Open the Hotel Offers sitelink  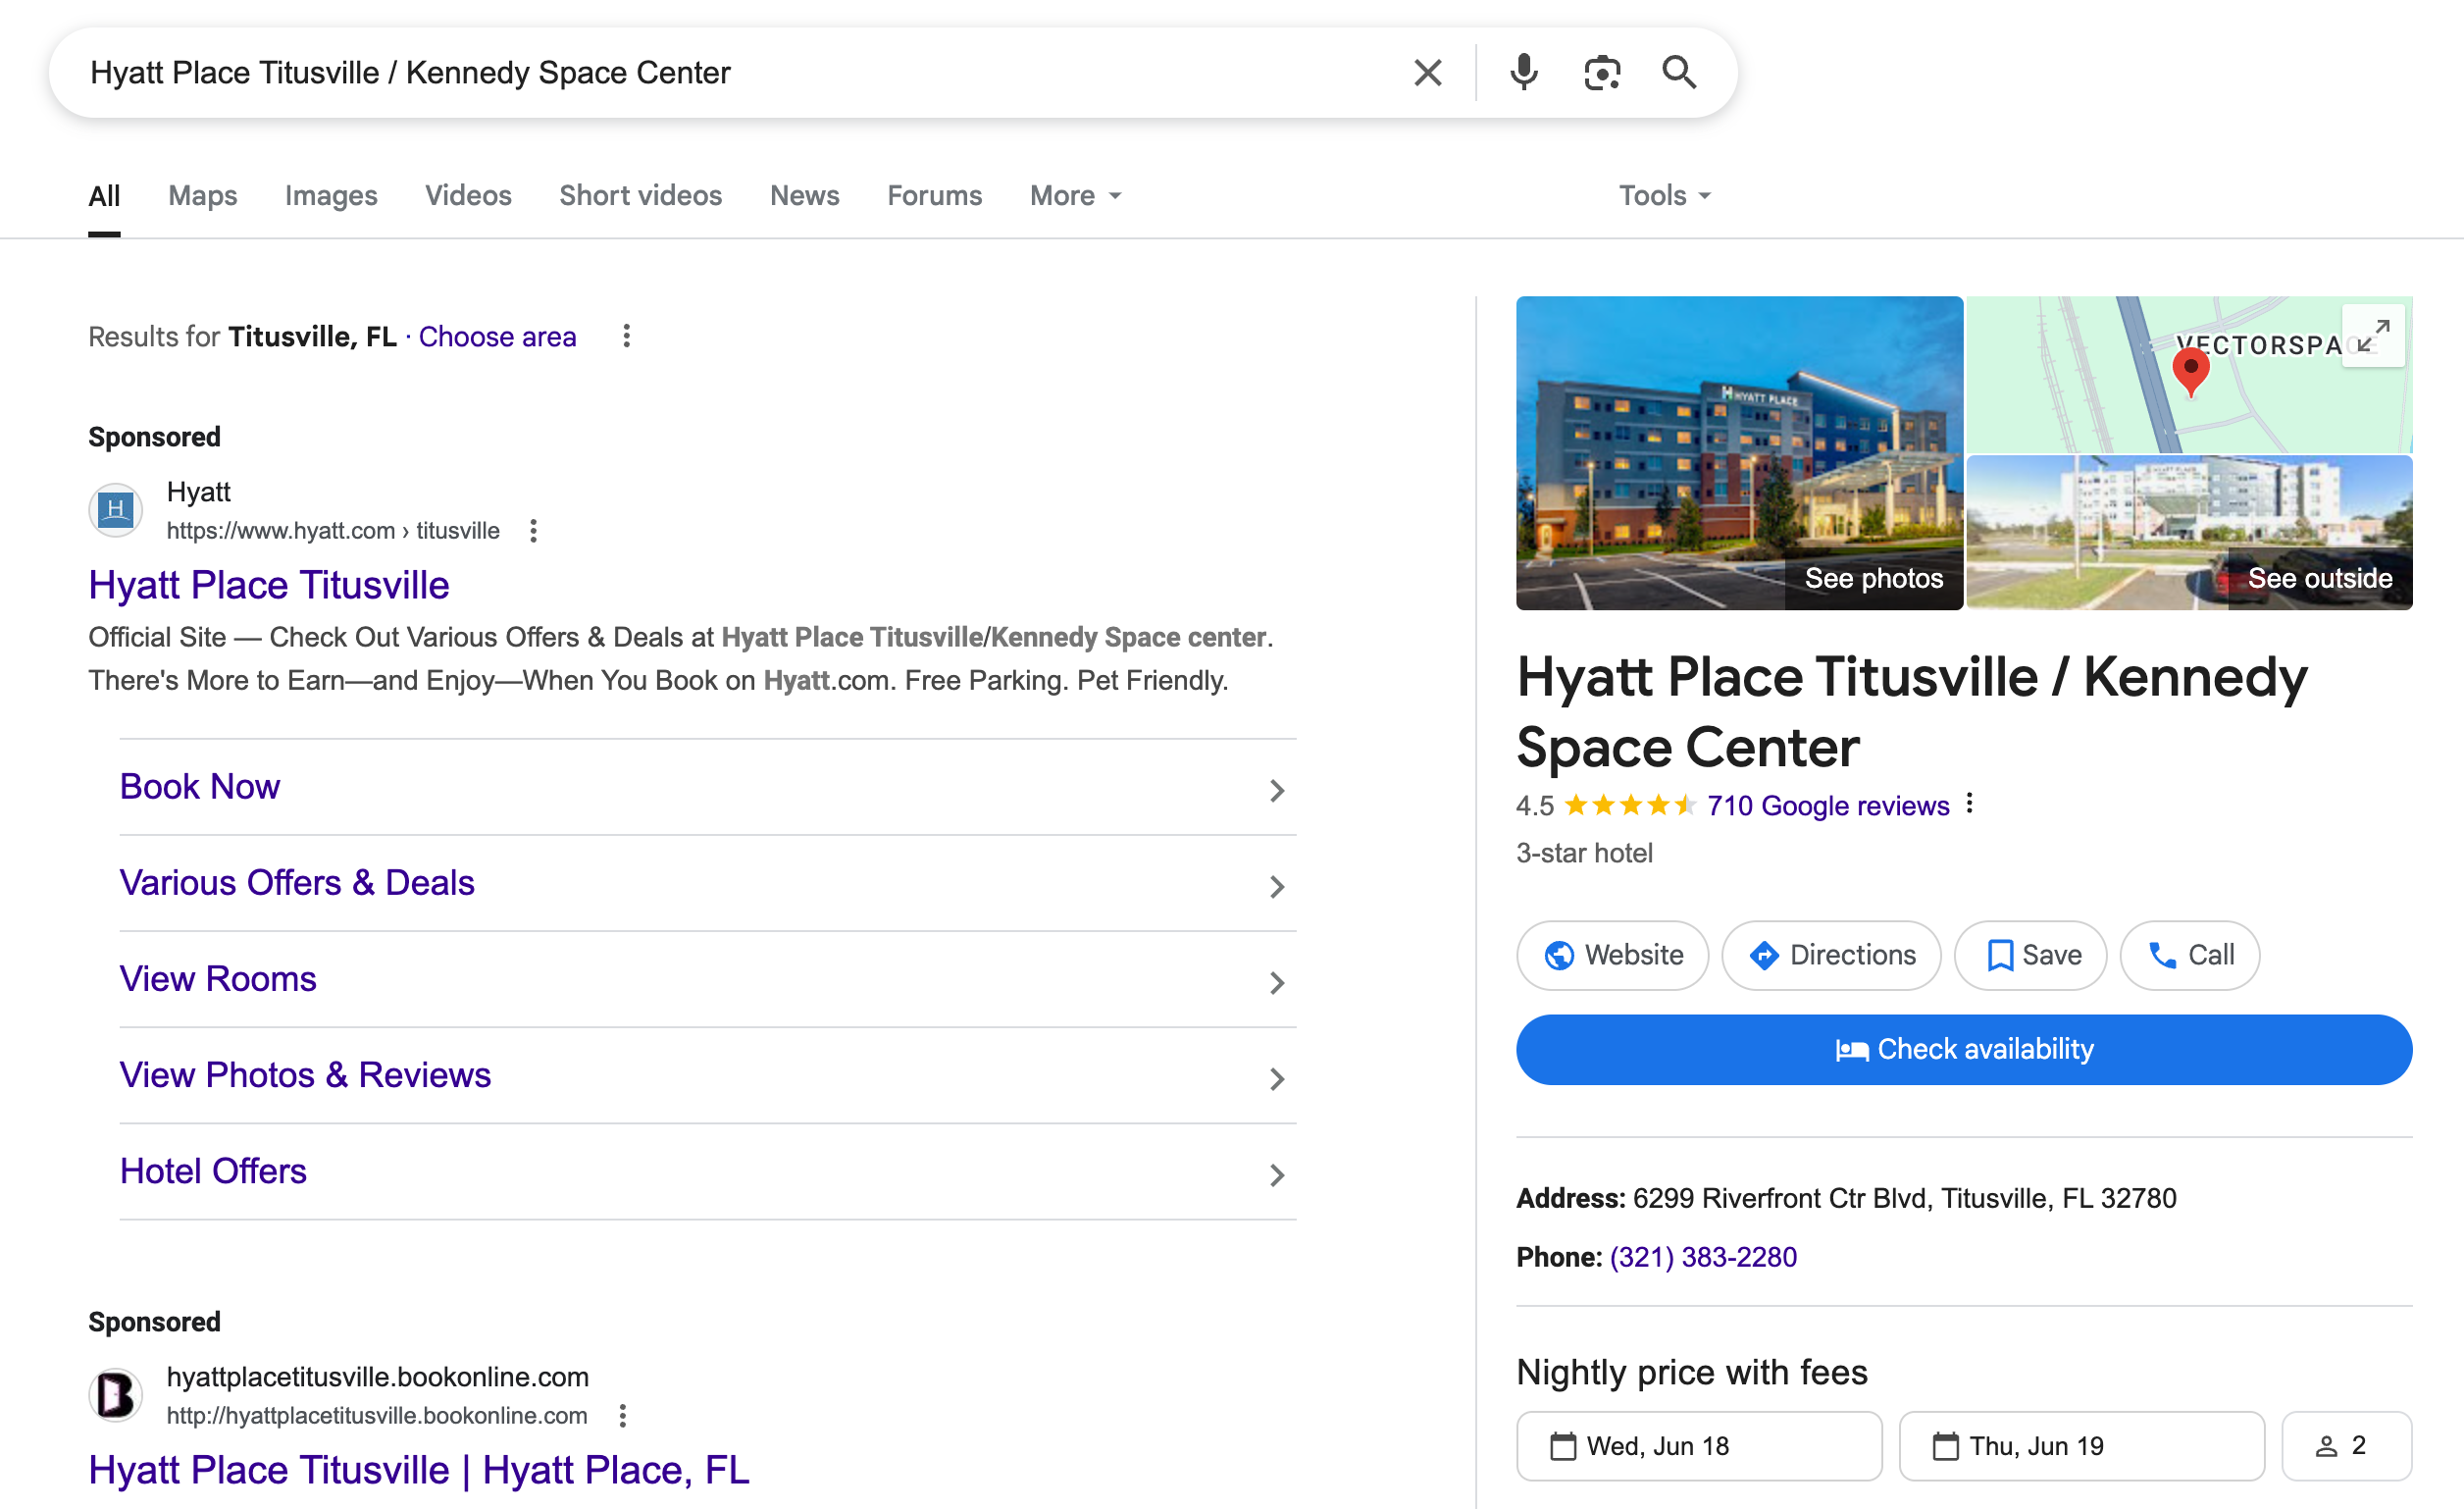coord(213,1170)
